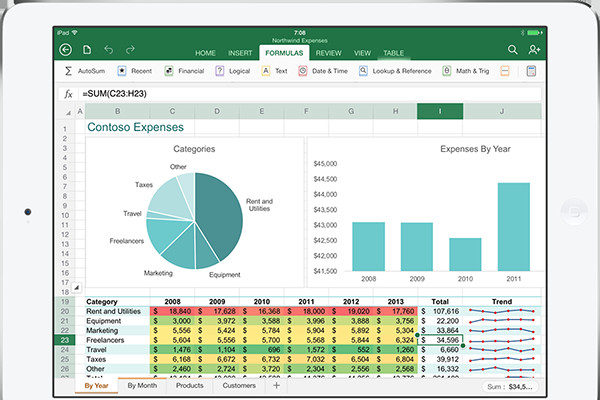Image resolution: width=600 pixels, height=400 pixels.
Task: Tap the share with people icon
Action: click(535, 49)
